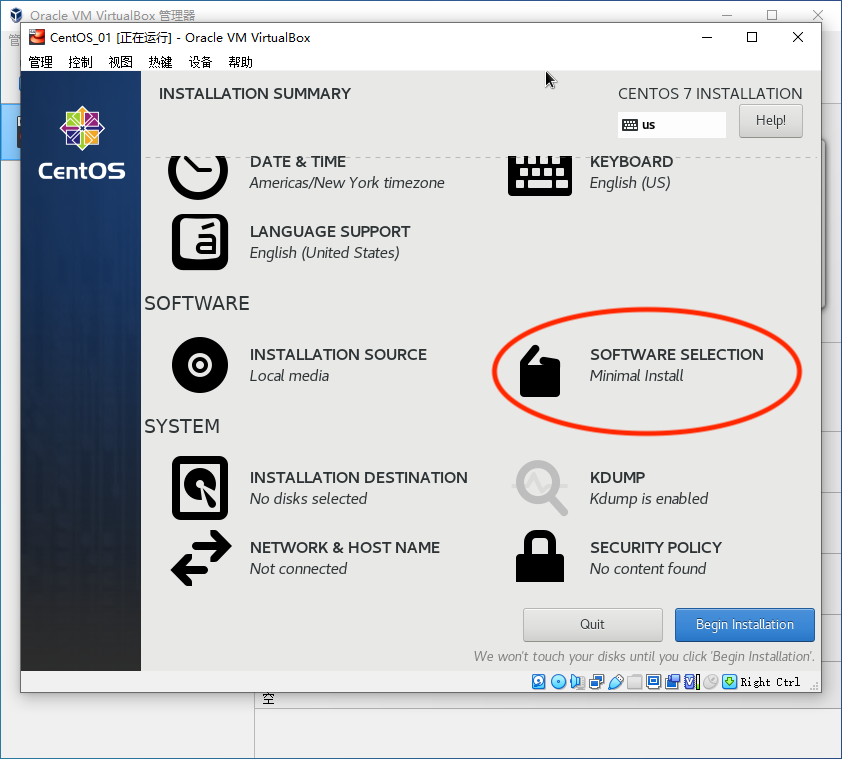
Task: Open the Software Selection package icon
Action: [540, 371]
